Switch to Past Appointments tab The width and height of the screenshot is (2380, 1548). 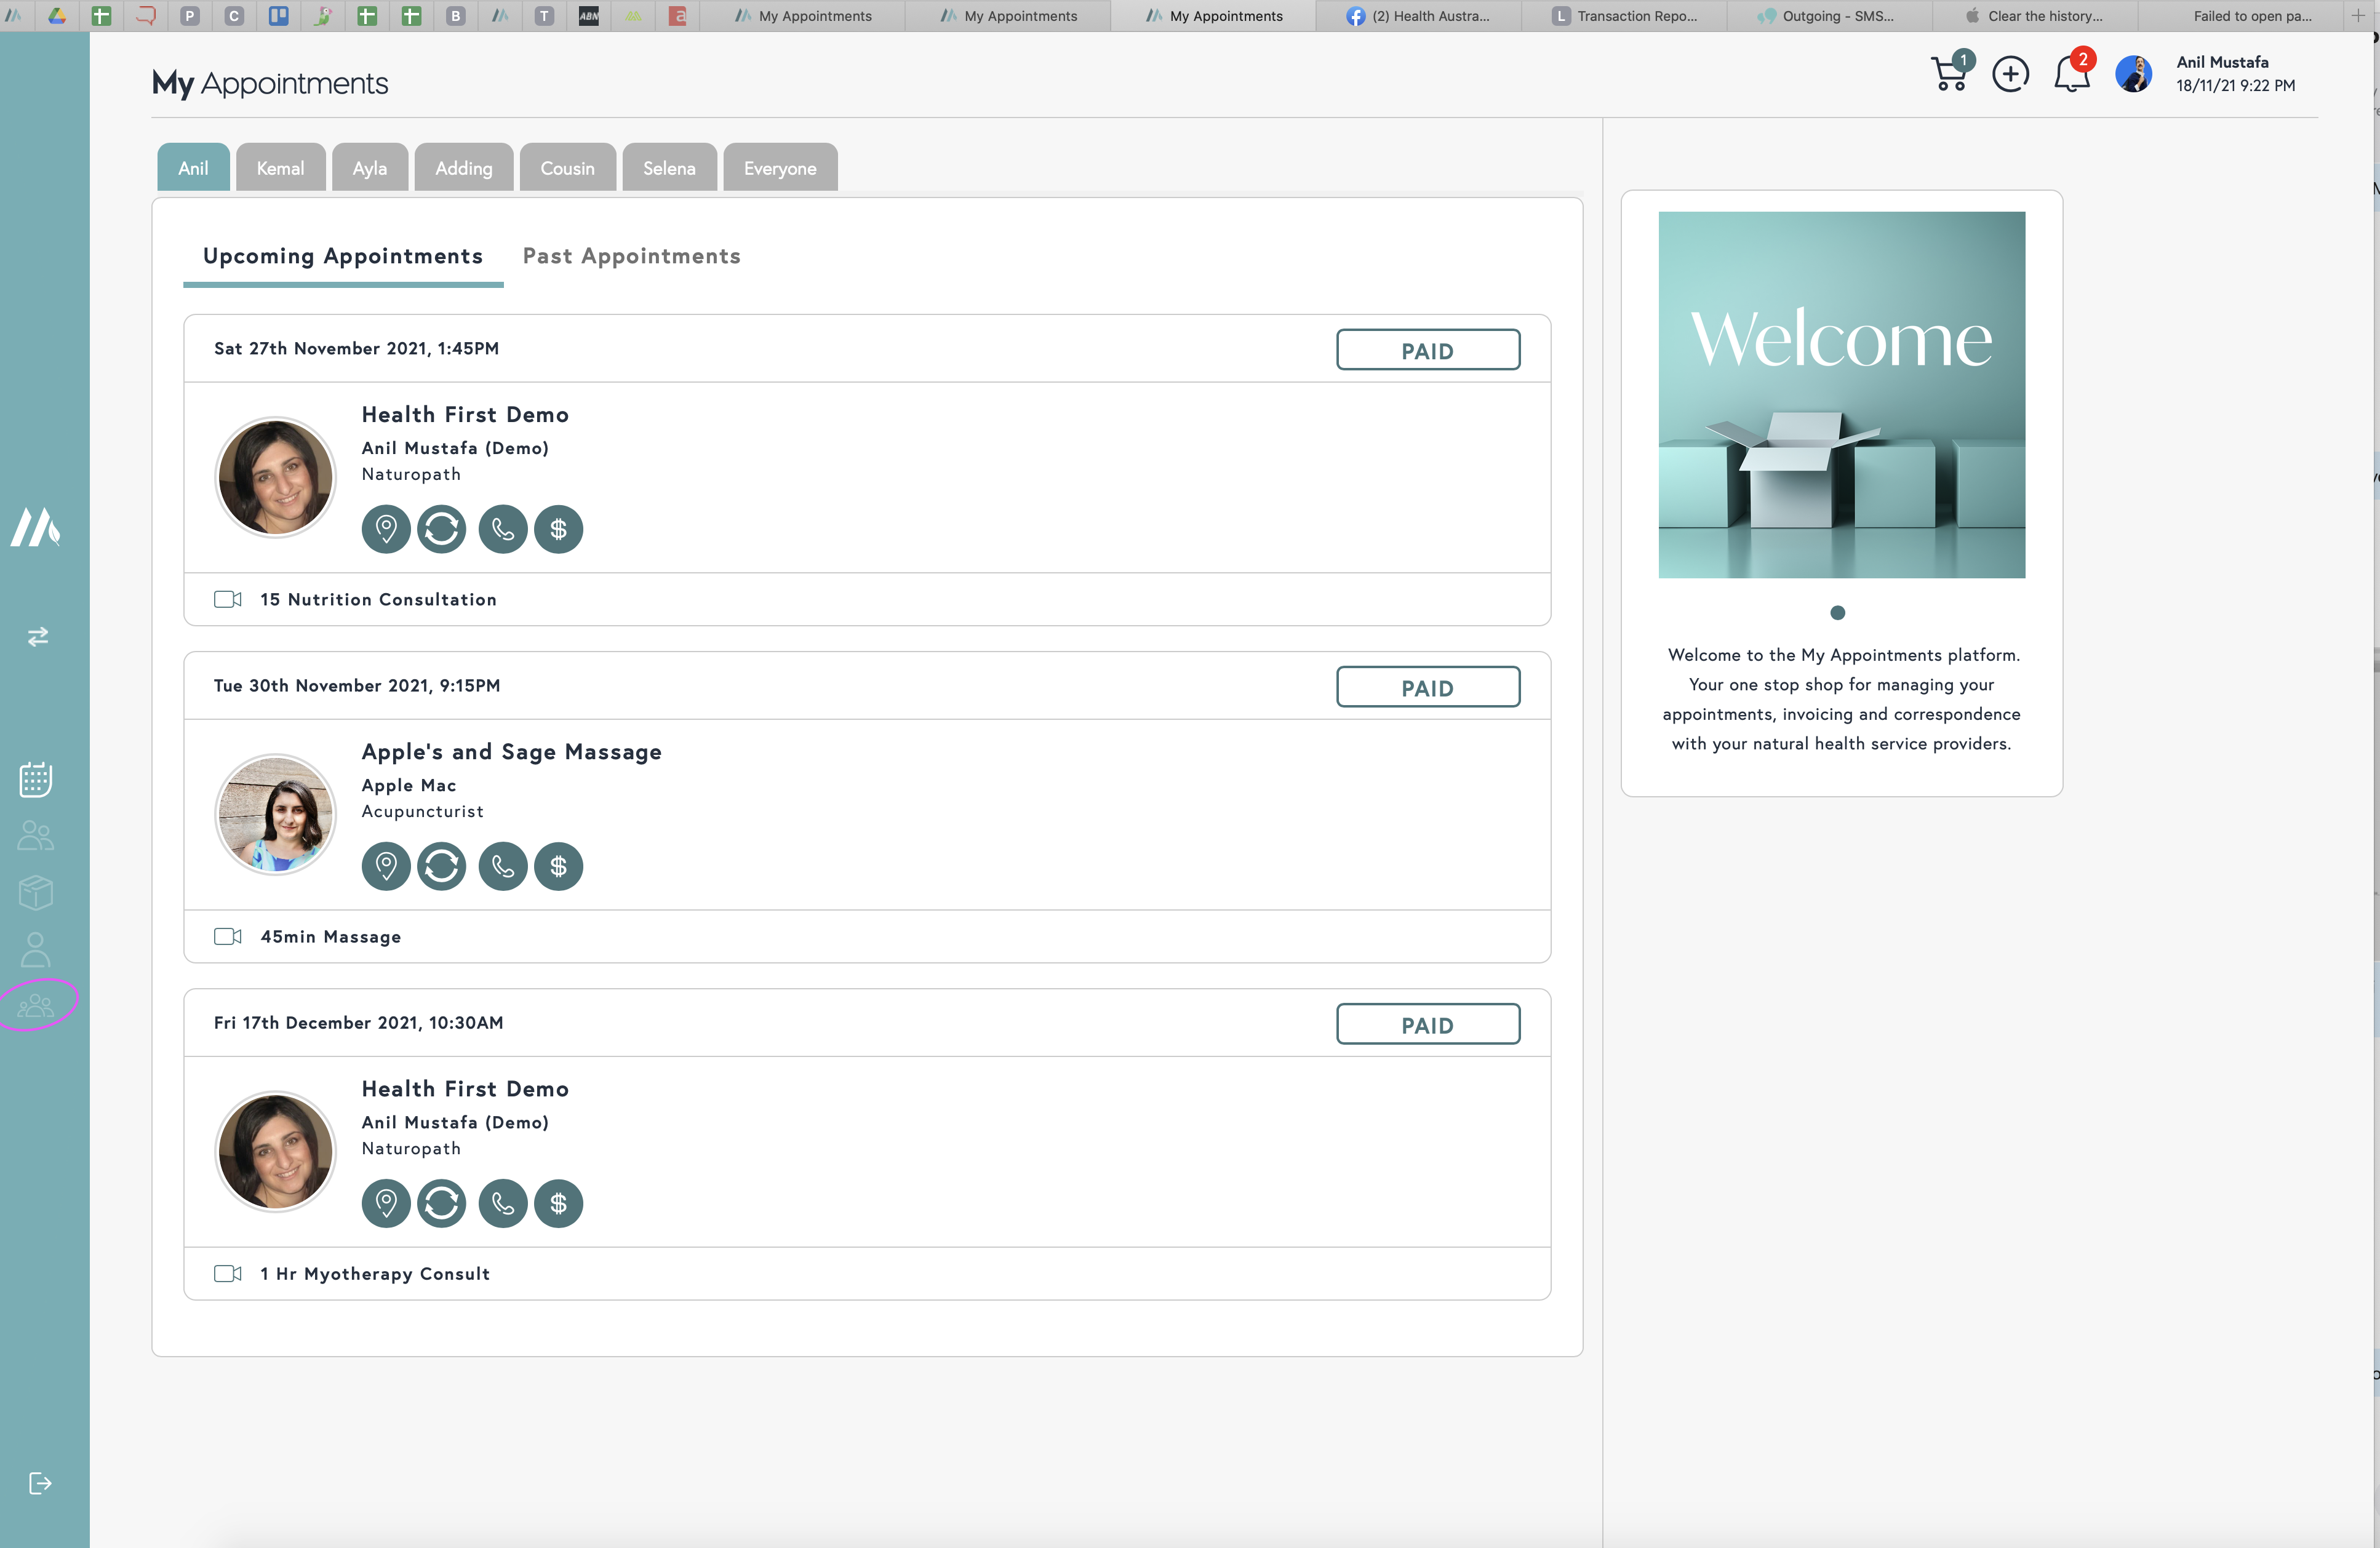631,256
